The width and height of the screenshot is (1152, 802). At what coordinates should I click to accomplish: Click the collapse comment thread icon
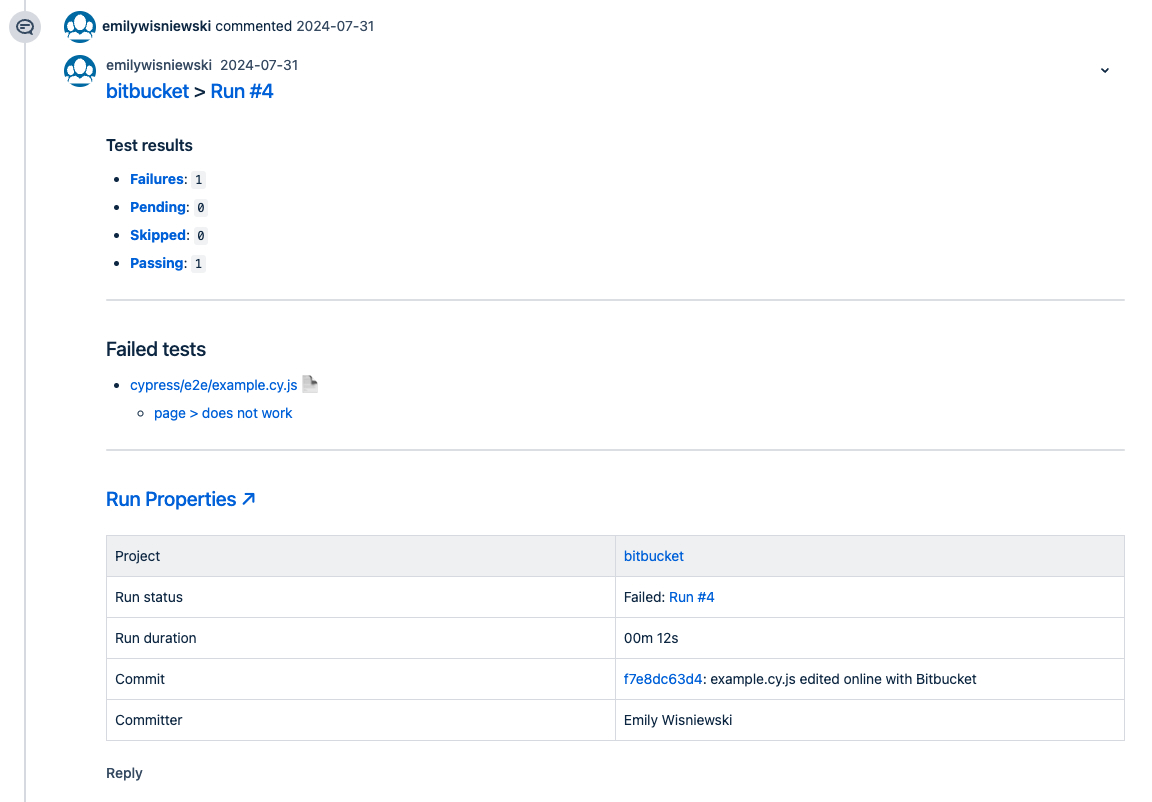[24, 28]
